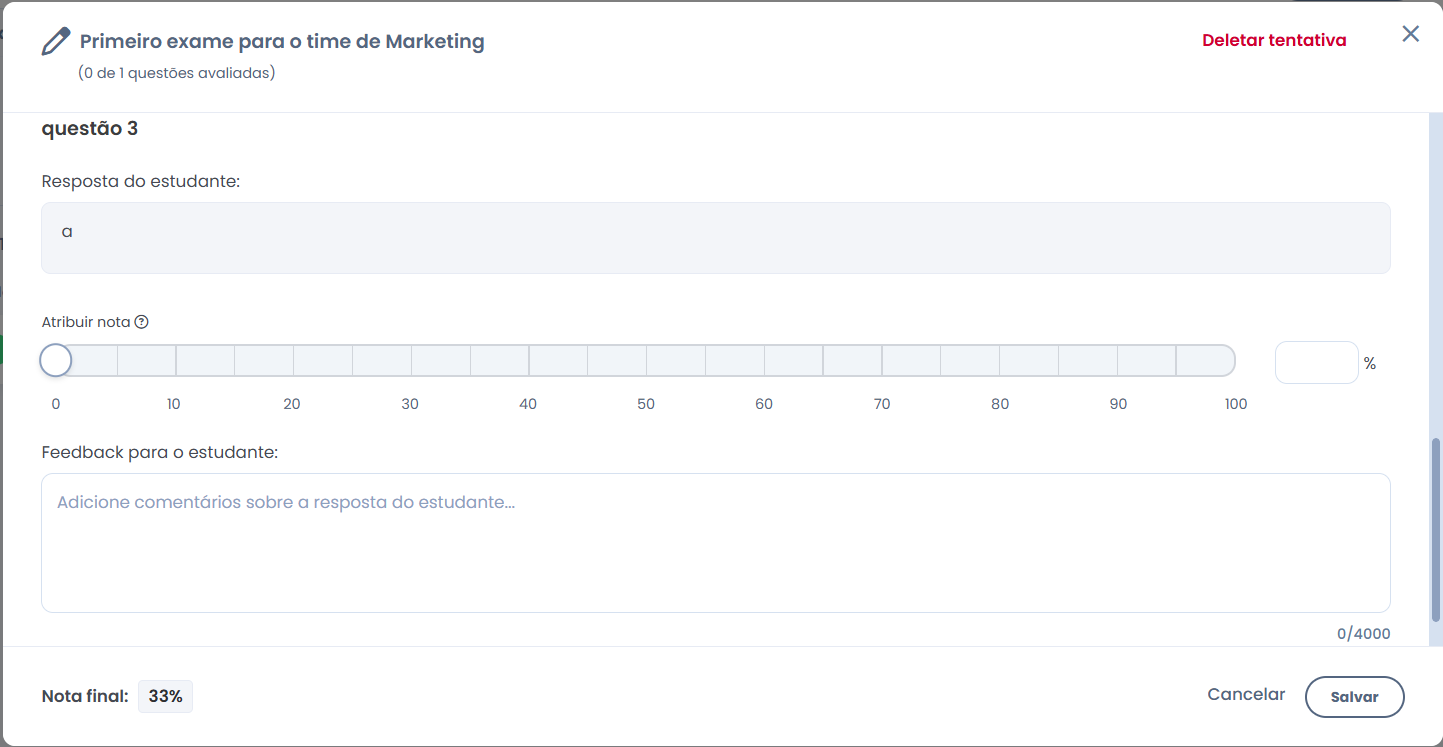Set the grade slider to the 70 mark
The width and height of the screenshot is (1443, 747).
(882, 360)
